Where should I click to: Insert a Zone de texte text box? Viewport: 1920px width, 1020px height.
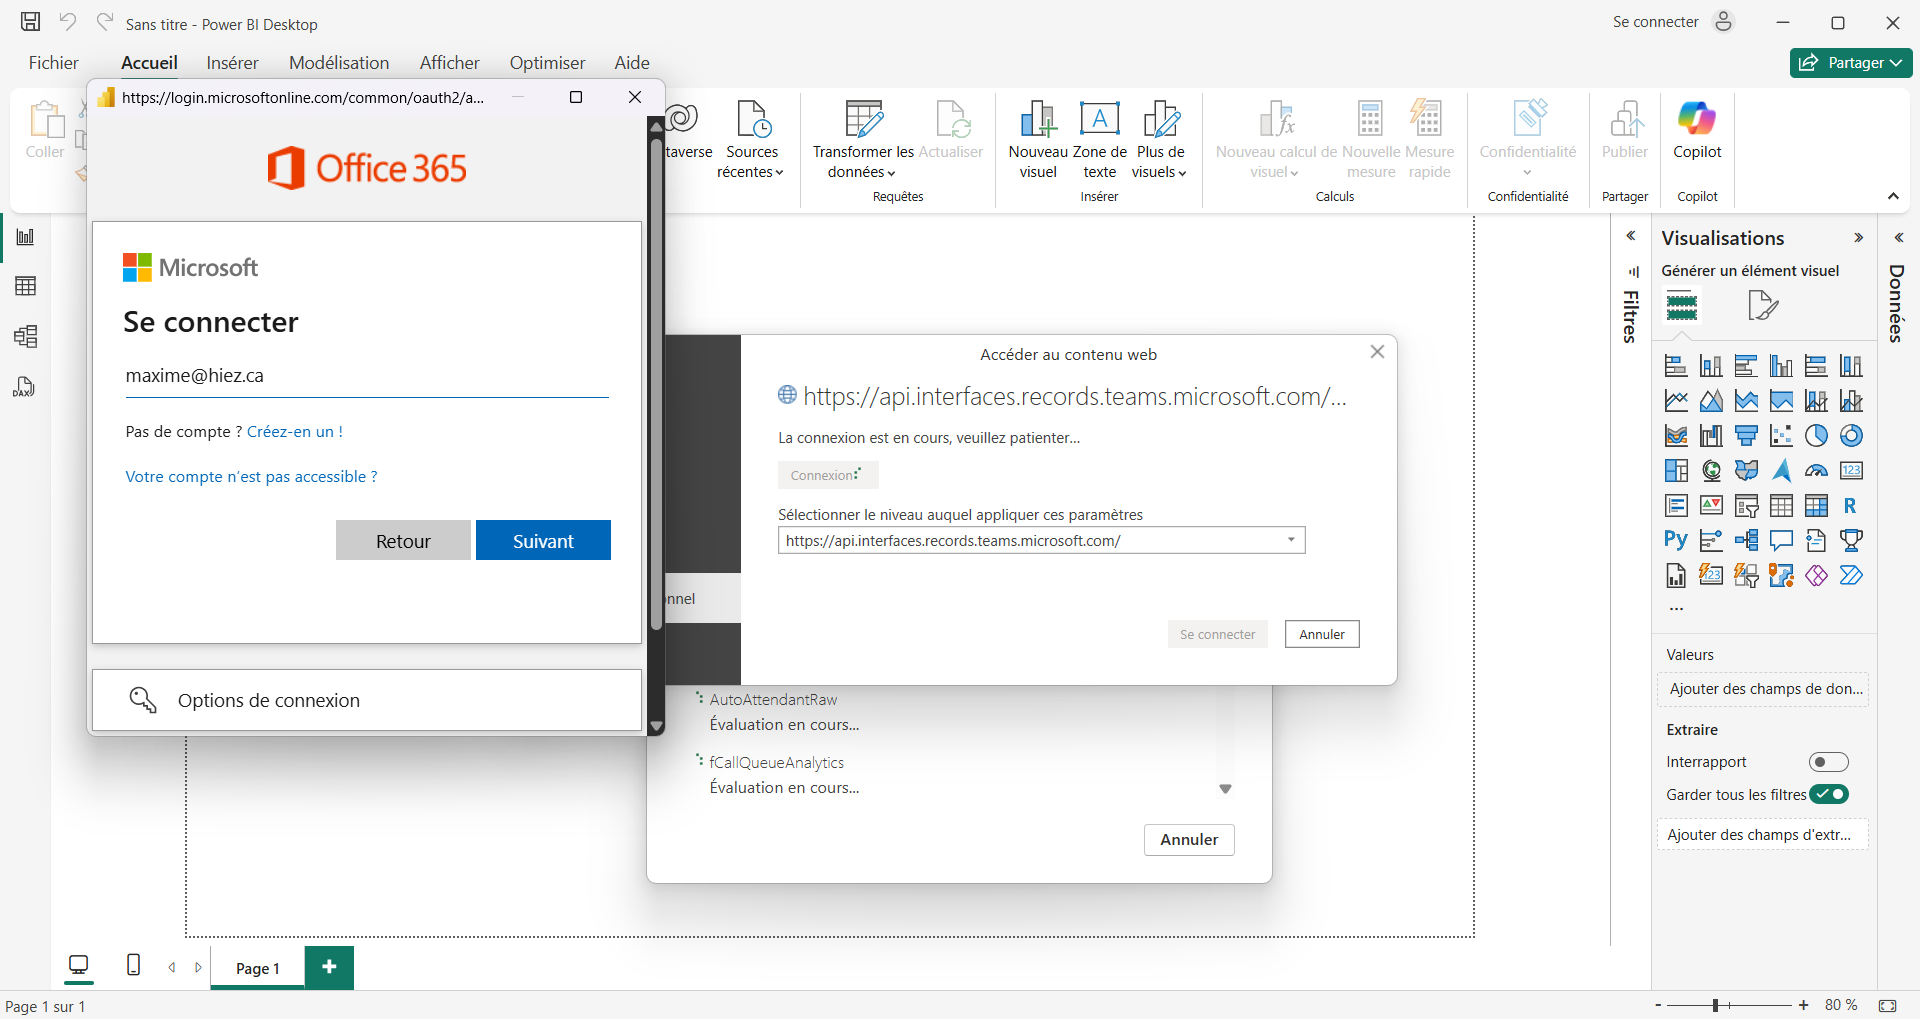[x=1099, y=140]
